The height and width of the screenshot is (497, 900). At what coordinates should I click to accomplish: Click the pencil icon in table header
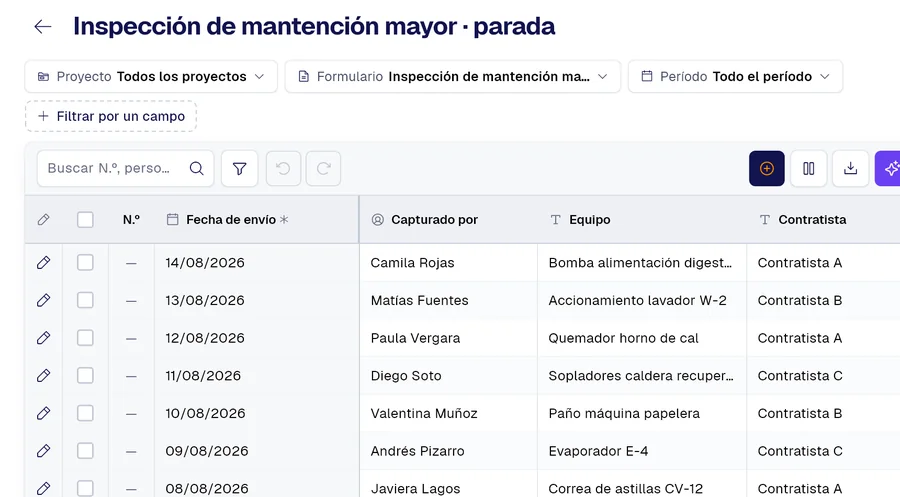tap(43, 220)
